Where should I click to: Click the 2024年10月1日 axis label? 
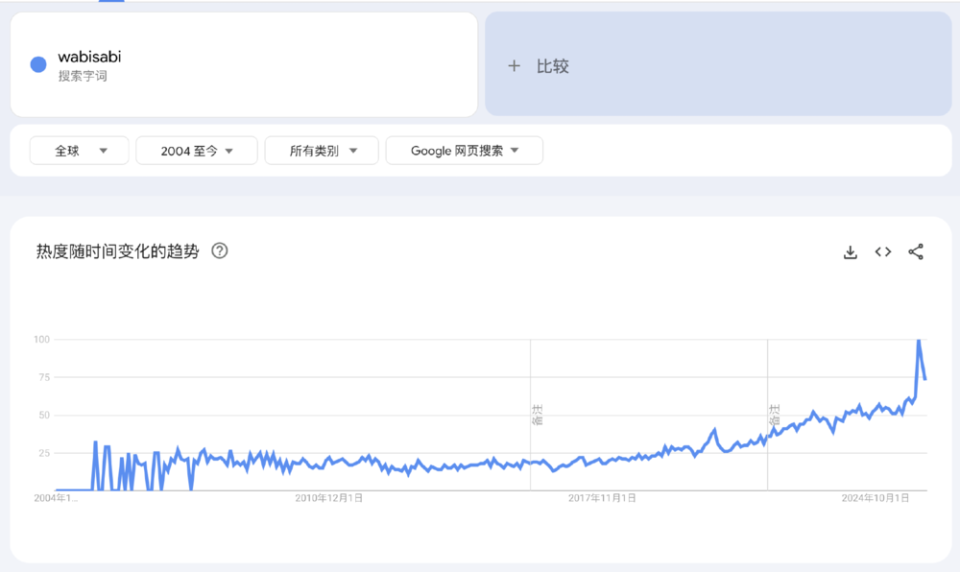click(x=875, y=497)
